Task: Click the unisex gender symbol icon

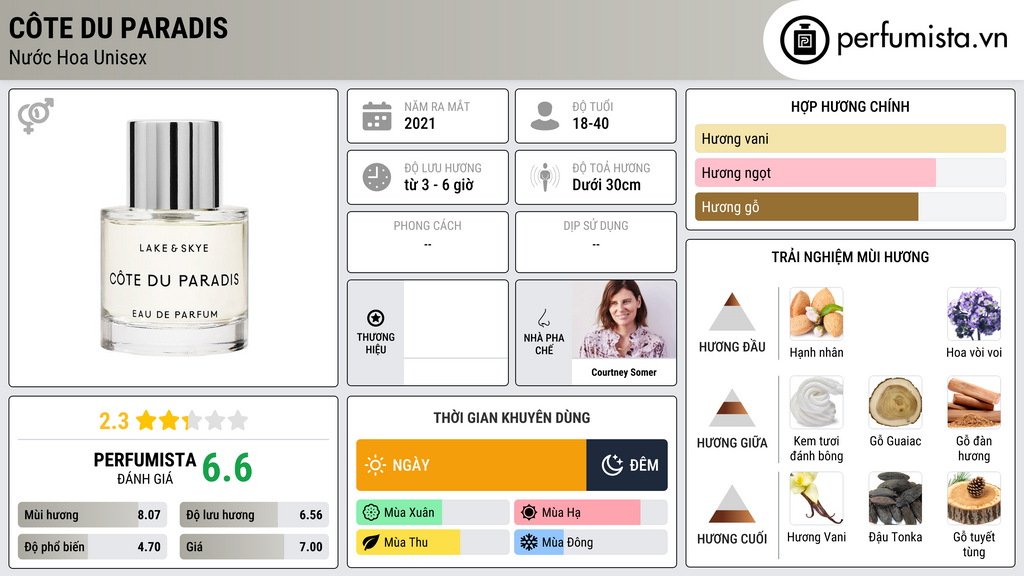Action: (x=35, y=116)
